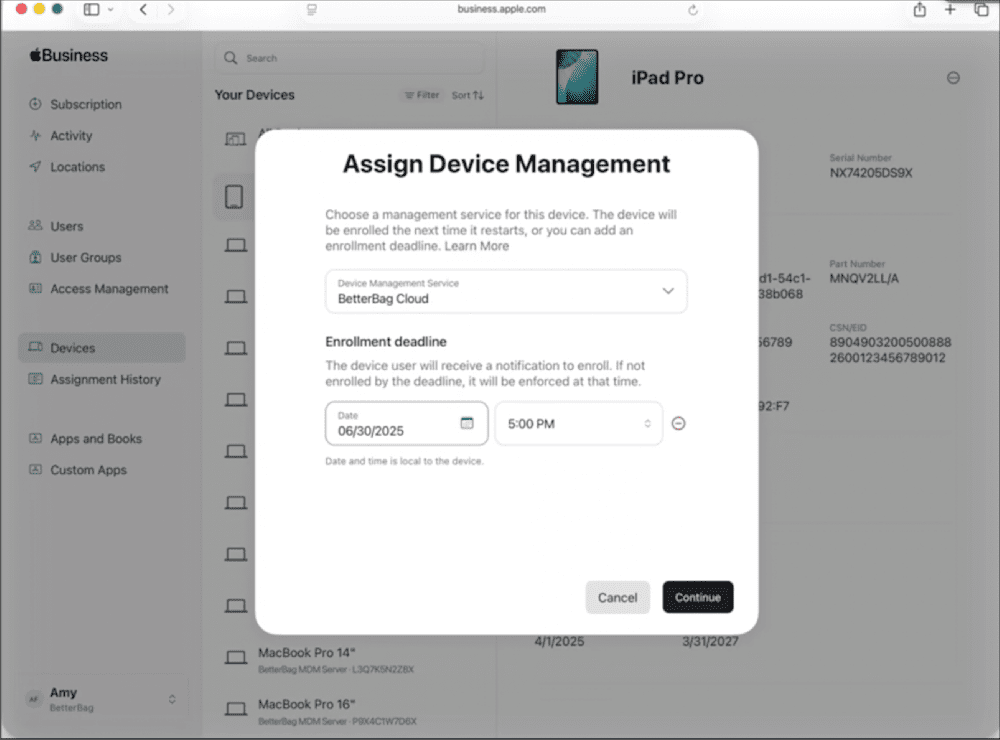Click the iPad Pro device thumbnail

[x=577, y=77]
